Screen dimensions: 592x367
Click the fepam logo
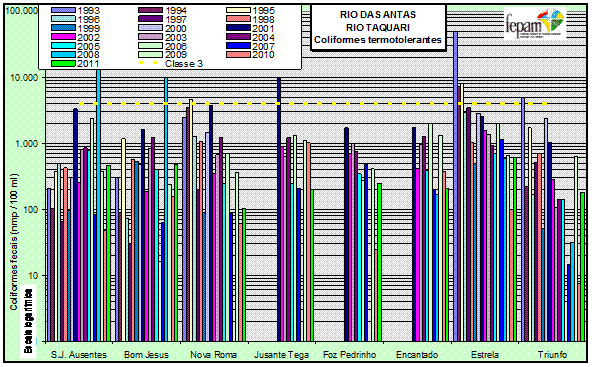coord(535,24)
